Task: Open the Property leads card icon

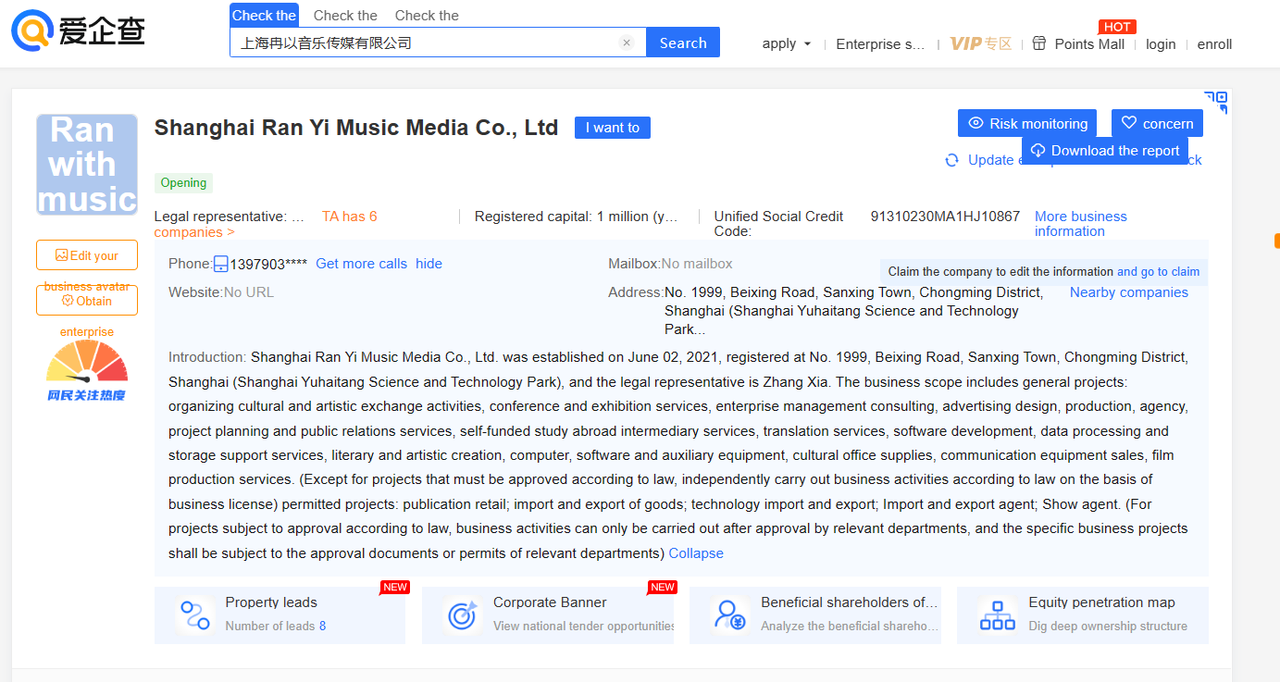Action: [x=194, y=614]
